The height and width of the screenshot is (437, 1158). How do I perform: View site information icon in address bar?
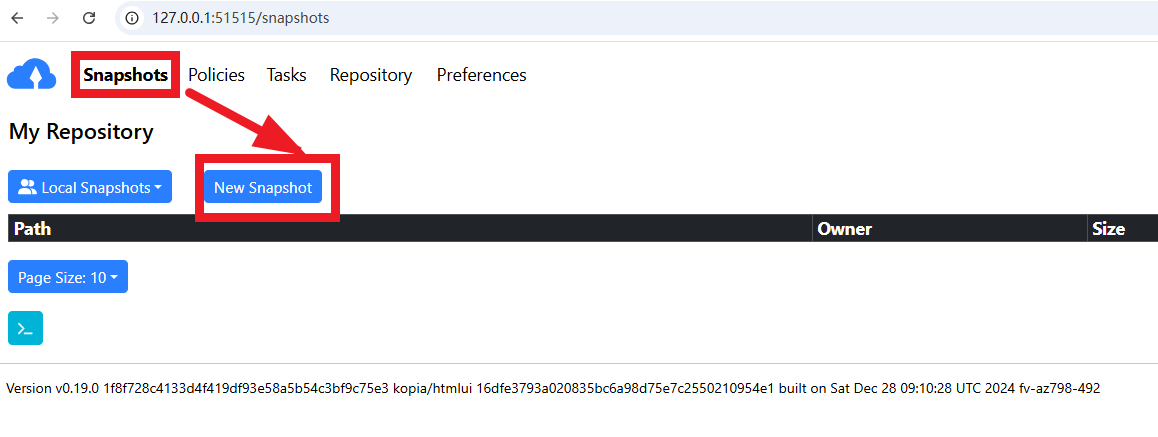click(133, 18)
